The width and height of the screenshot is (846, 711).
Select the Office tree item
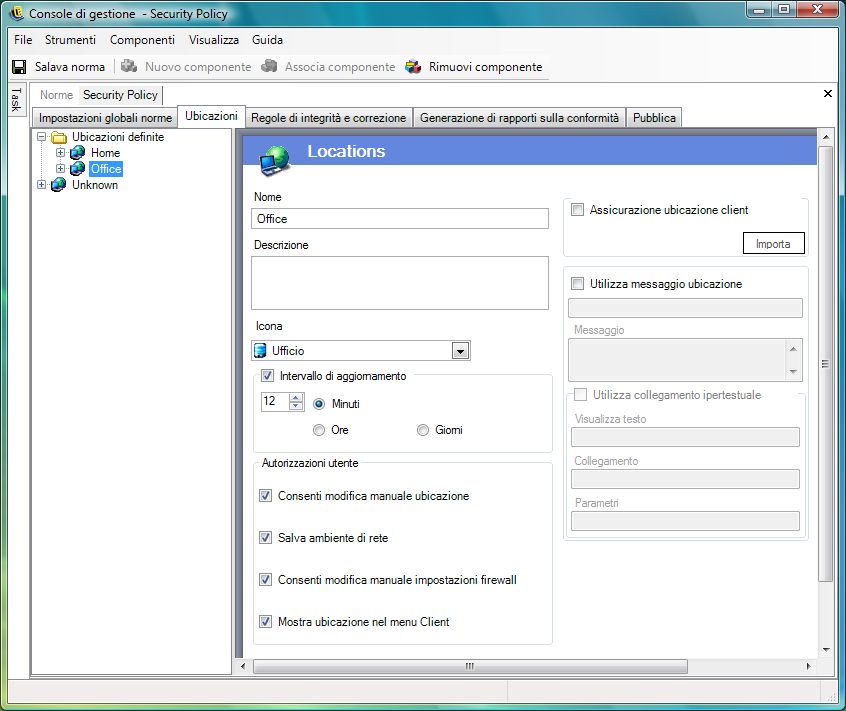click(106, 169)
